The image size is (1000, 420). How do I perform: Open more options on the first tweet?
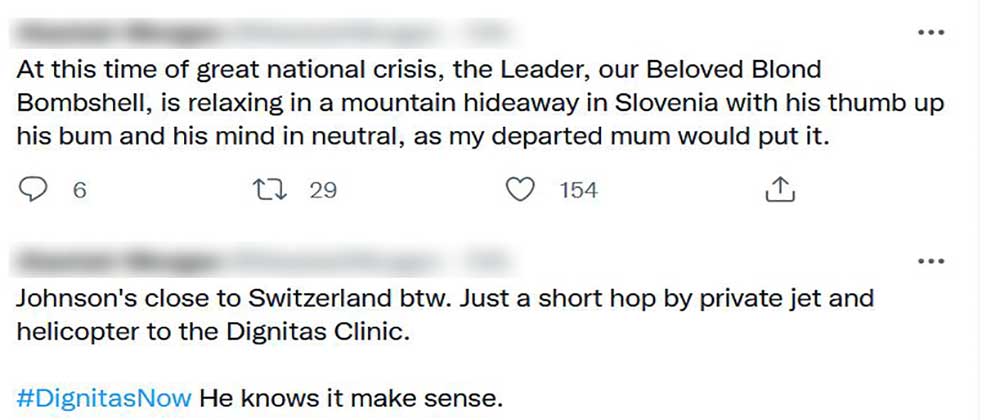point(930,32)
